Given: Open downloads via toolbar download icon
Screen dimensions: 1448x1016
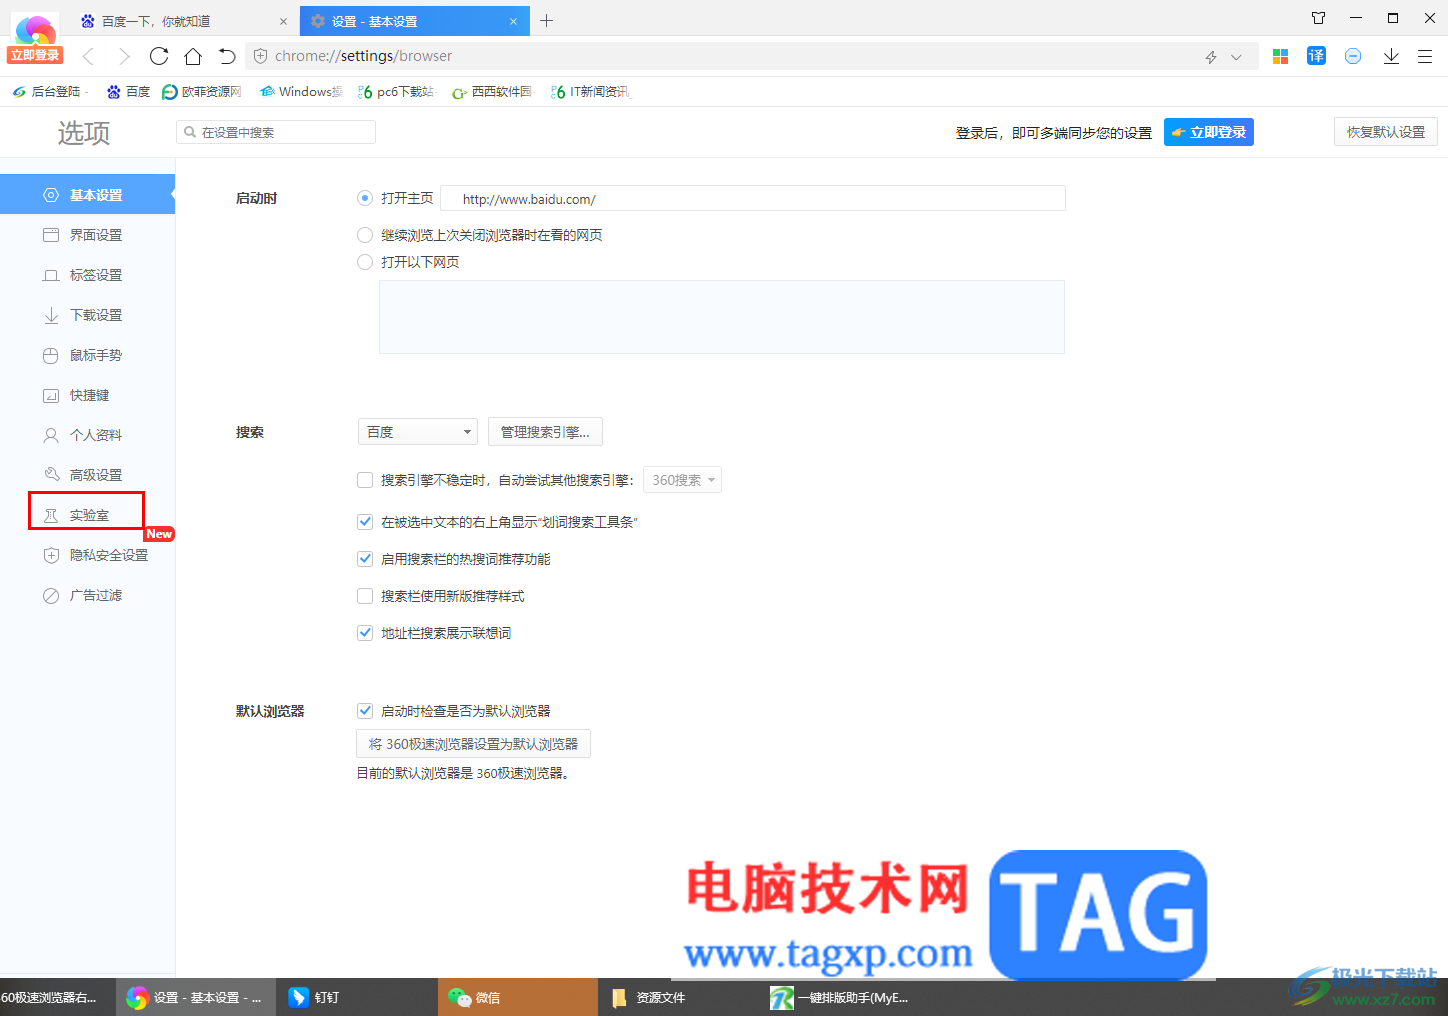Looking at the screenshot, I should [1391, 56].
